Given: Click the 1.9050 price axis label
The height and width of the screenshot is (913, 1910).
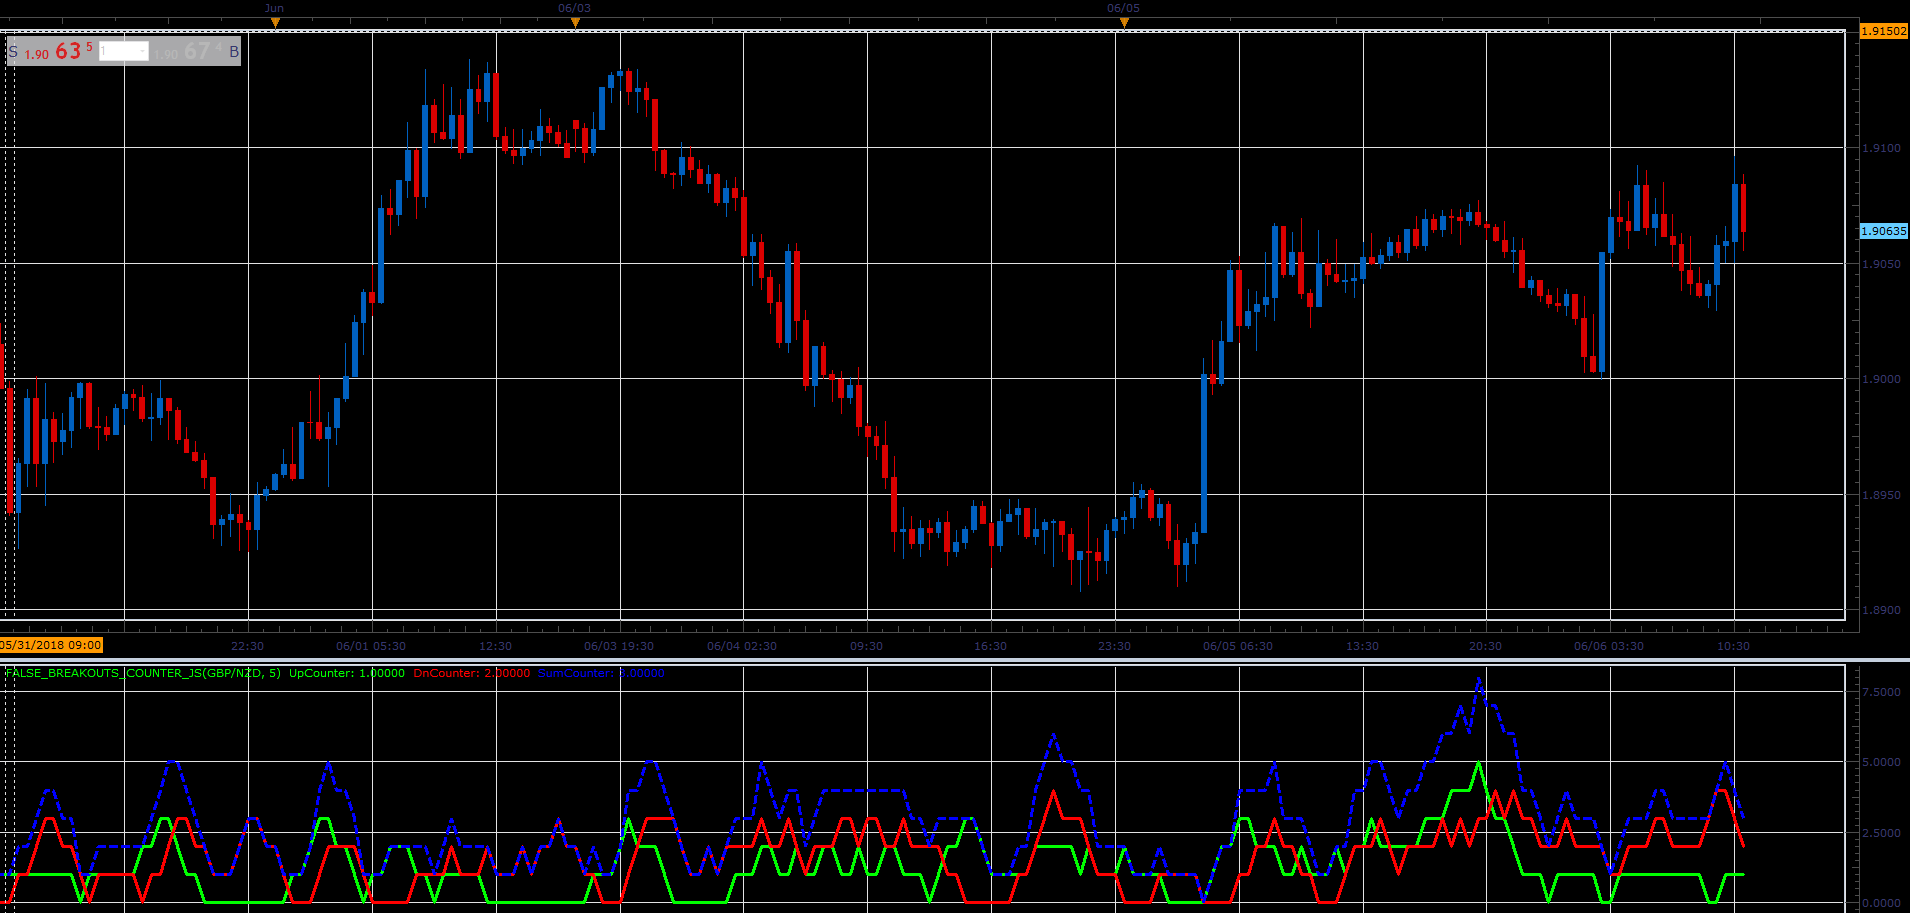Looking at the screenshot, I should (x=1882, y=264).
